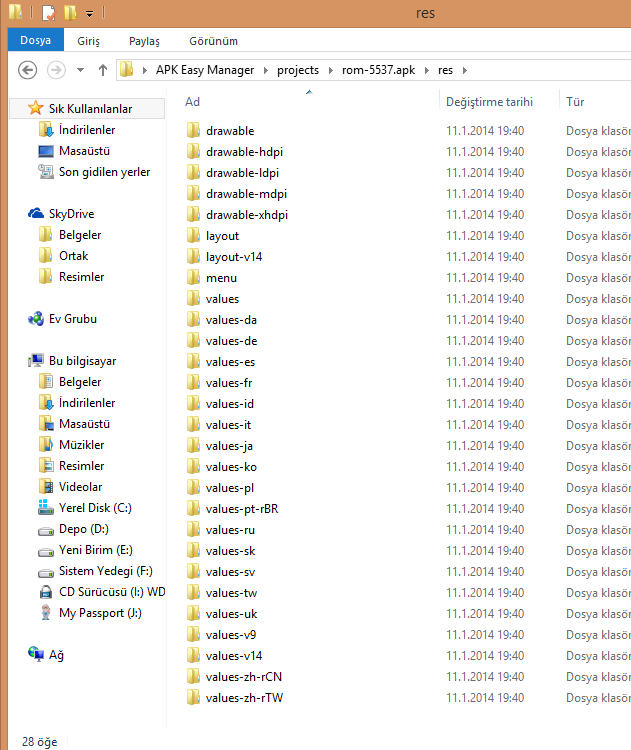Go up one folder level with Up arrow
Image resolution: width=631 pixels, height=750 pixels.
pyautogui.click(x=103, y=70)
